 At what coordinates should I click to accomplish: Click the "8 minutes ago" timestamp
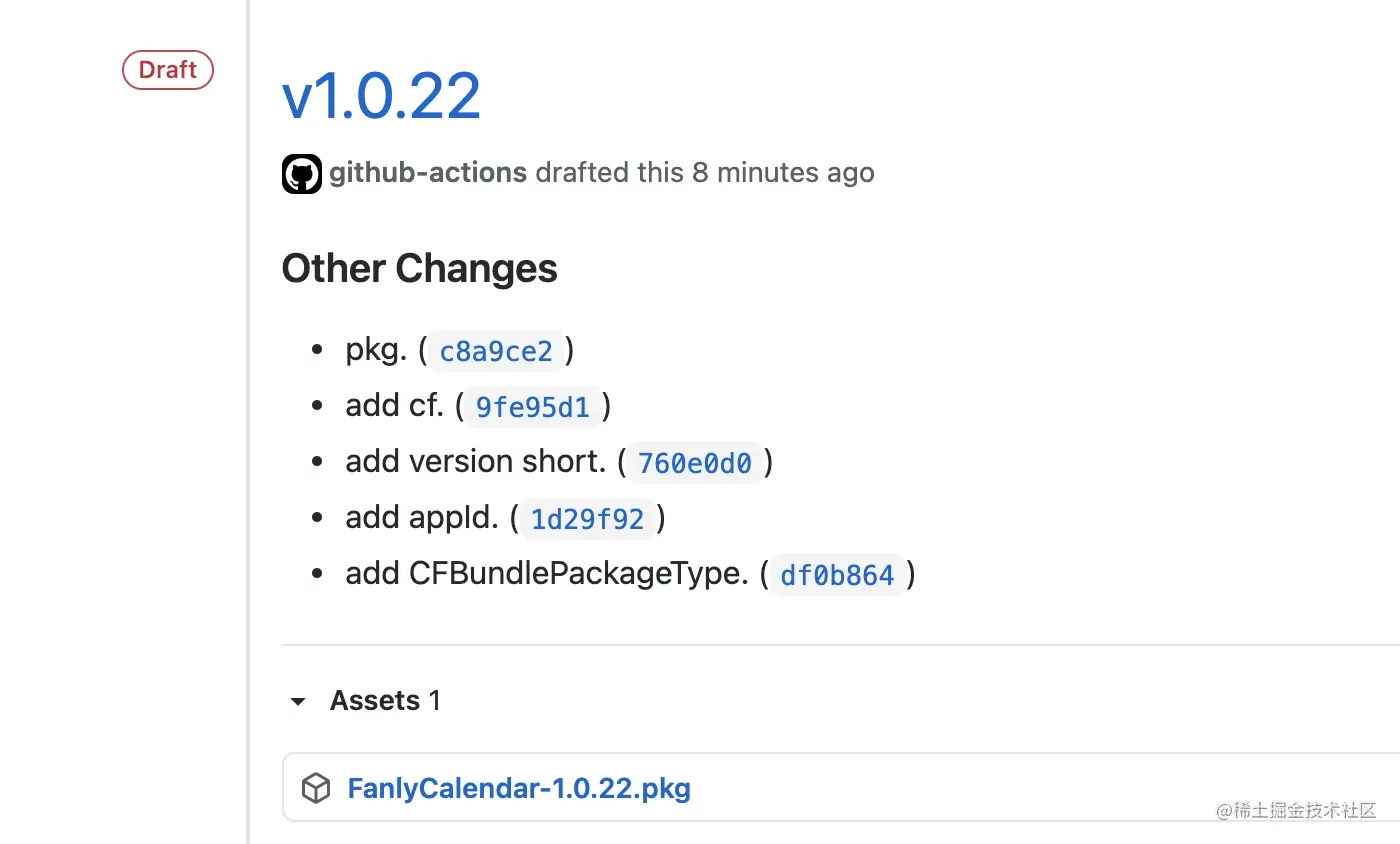click(x=783, y=173)
